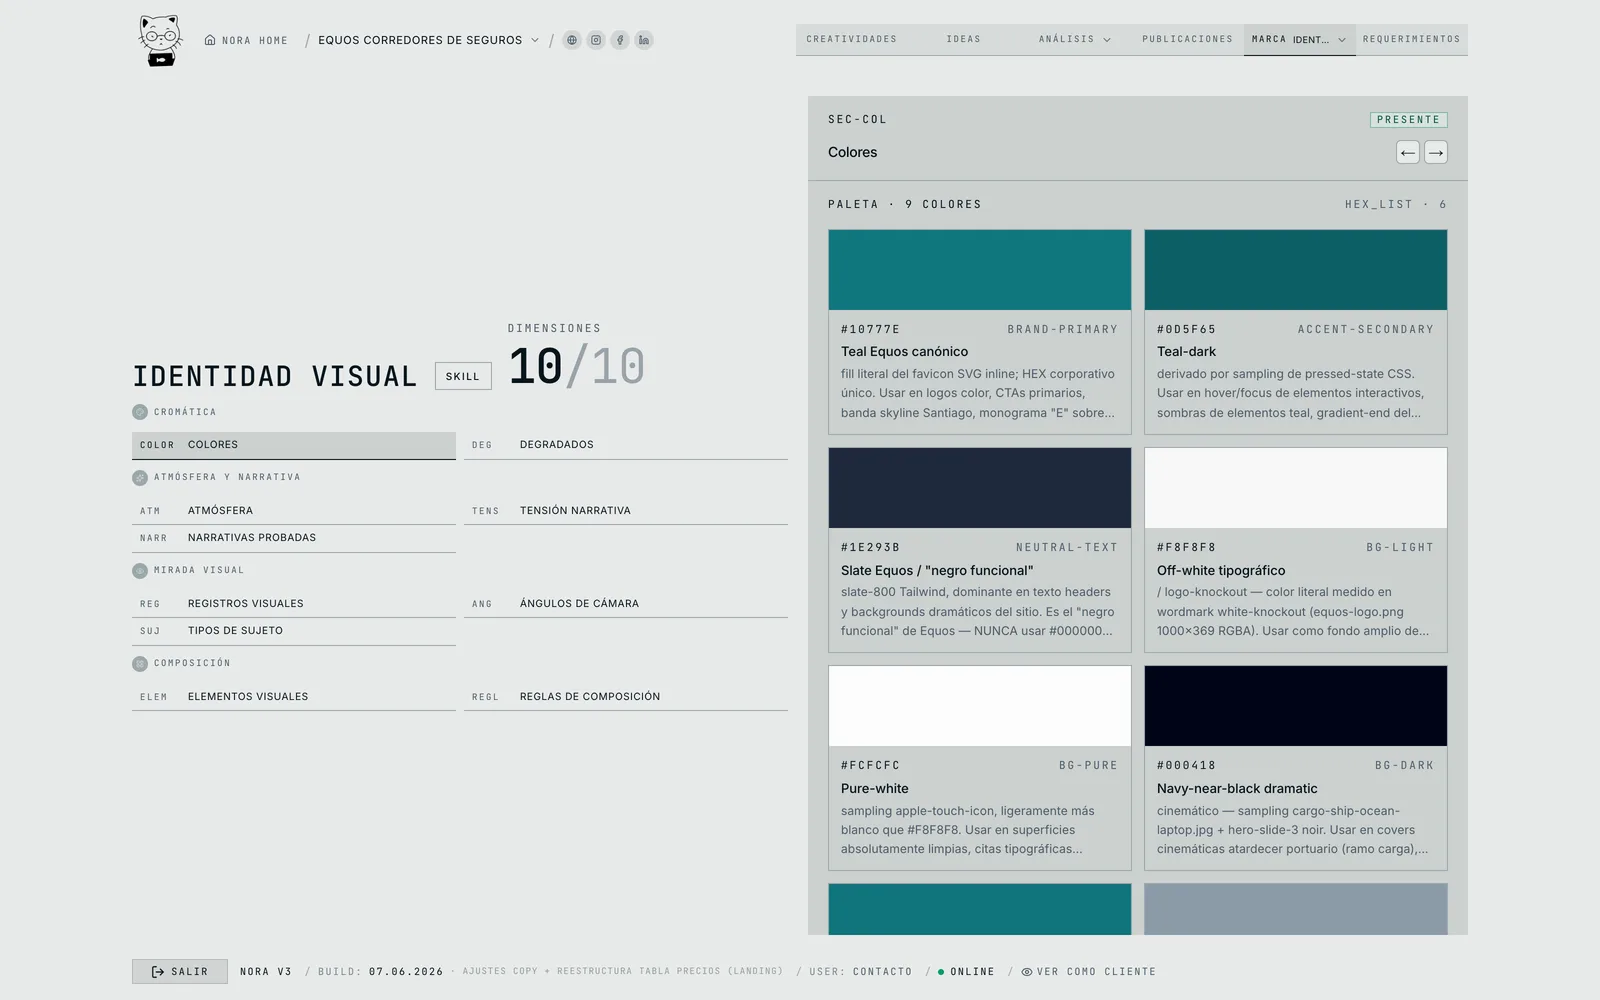Click the HEX_LIST · 6 label
Screen dimensions: 1600x1000
(x=1396, y=204)
